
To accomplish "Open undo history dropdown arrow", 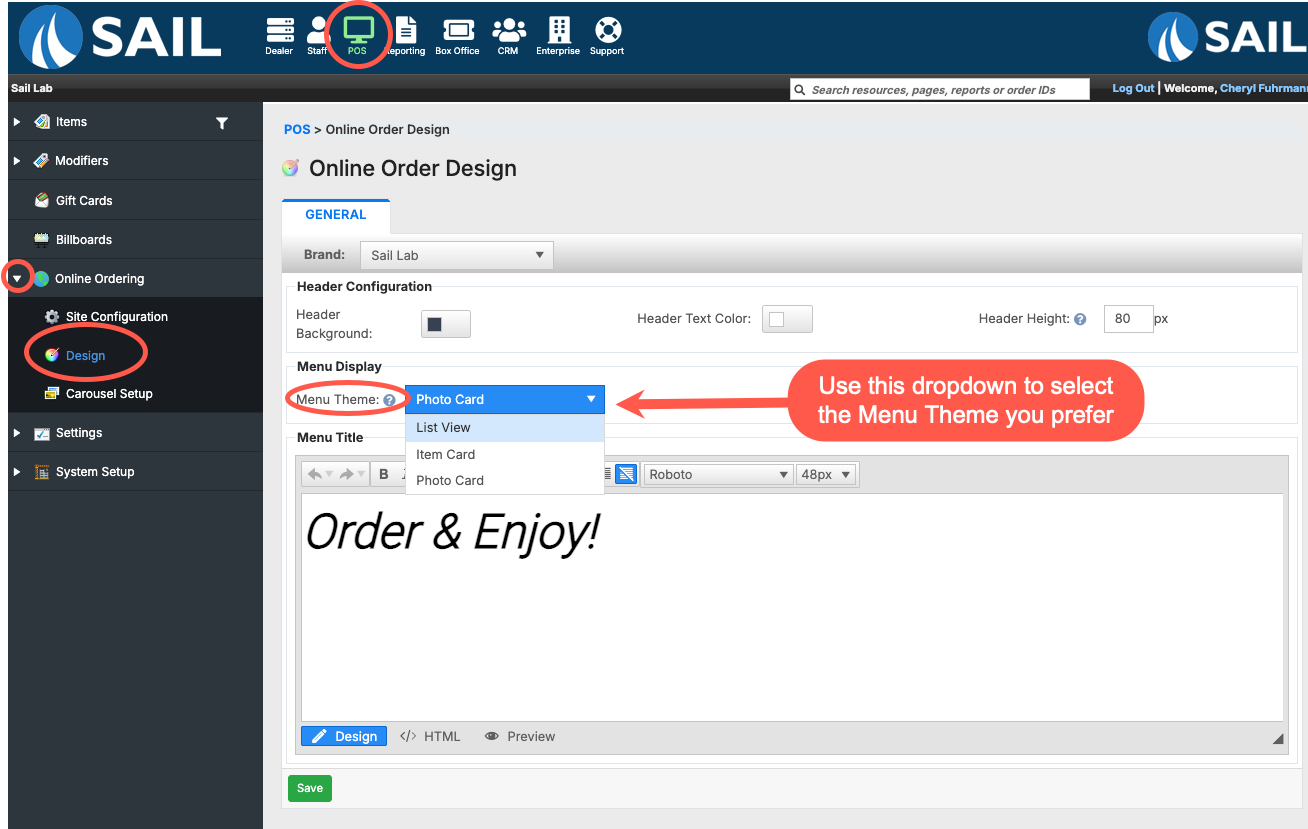I will point(328,474).
